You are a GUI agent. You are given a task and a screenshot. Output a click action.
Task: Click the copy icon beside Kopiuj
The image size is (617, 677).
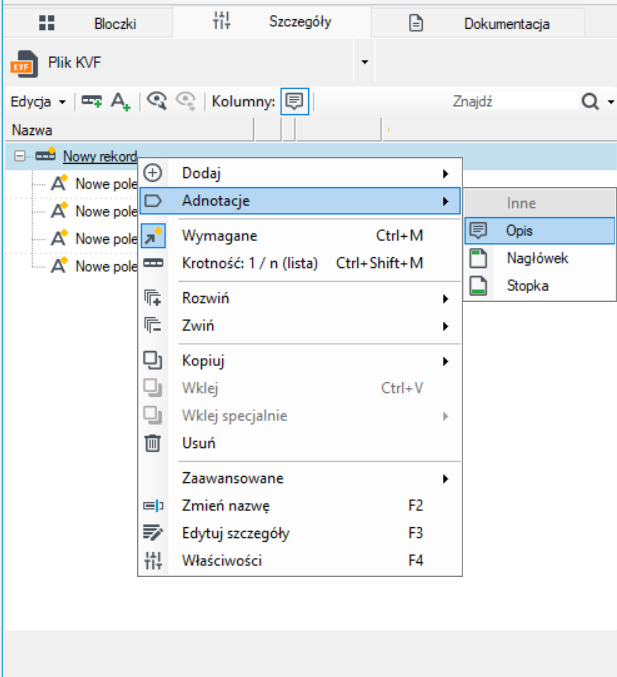click(x=152, y=361)
